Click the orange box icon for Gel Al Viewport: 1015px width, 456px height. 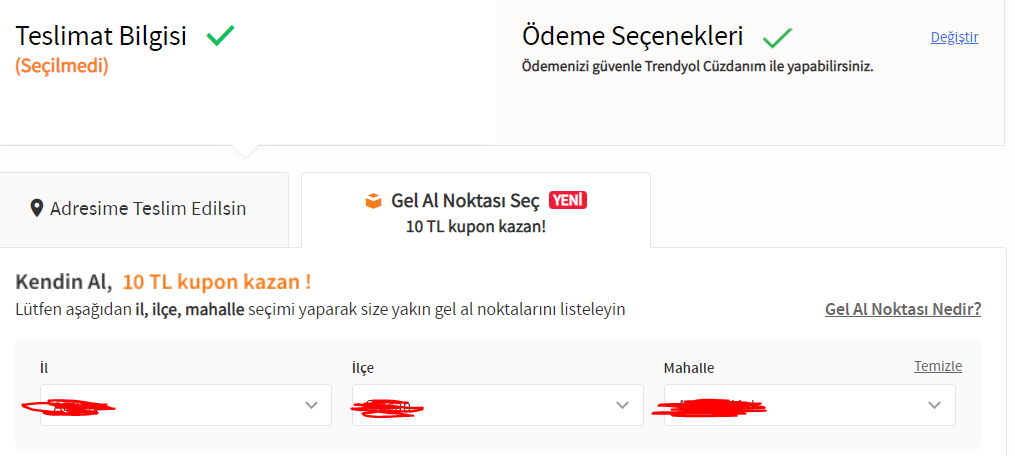pyautogui.click(x=374, y=201)
